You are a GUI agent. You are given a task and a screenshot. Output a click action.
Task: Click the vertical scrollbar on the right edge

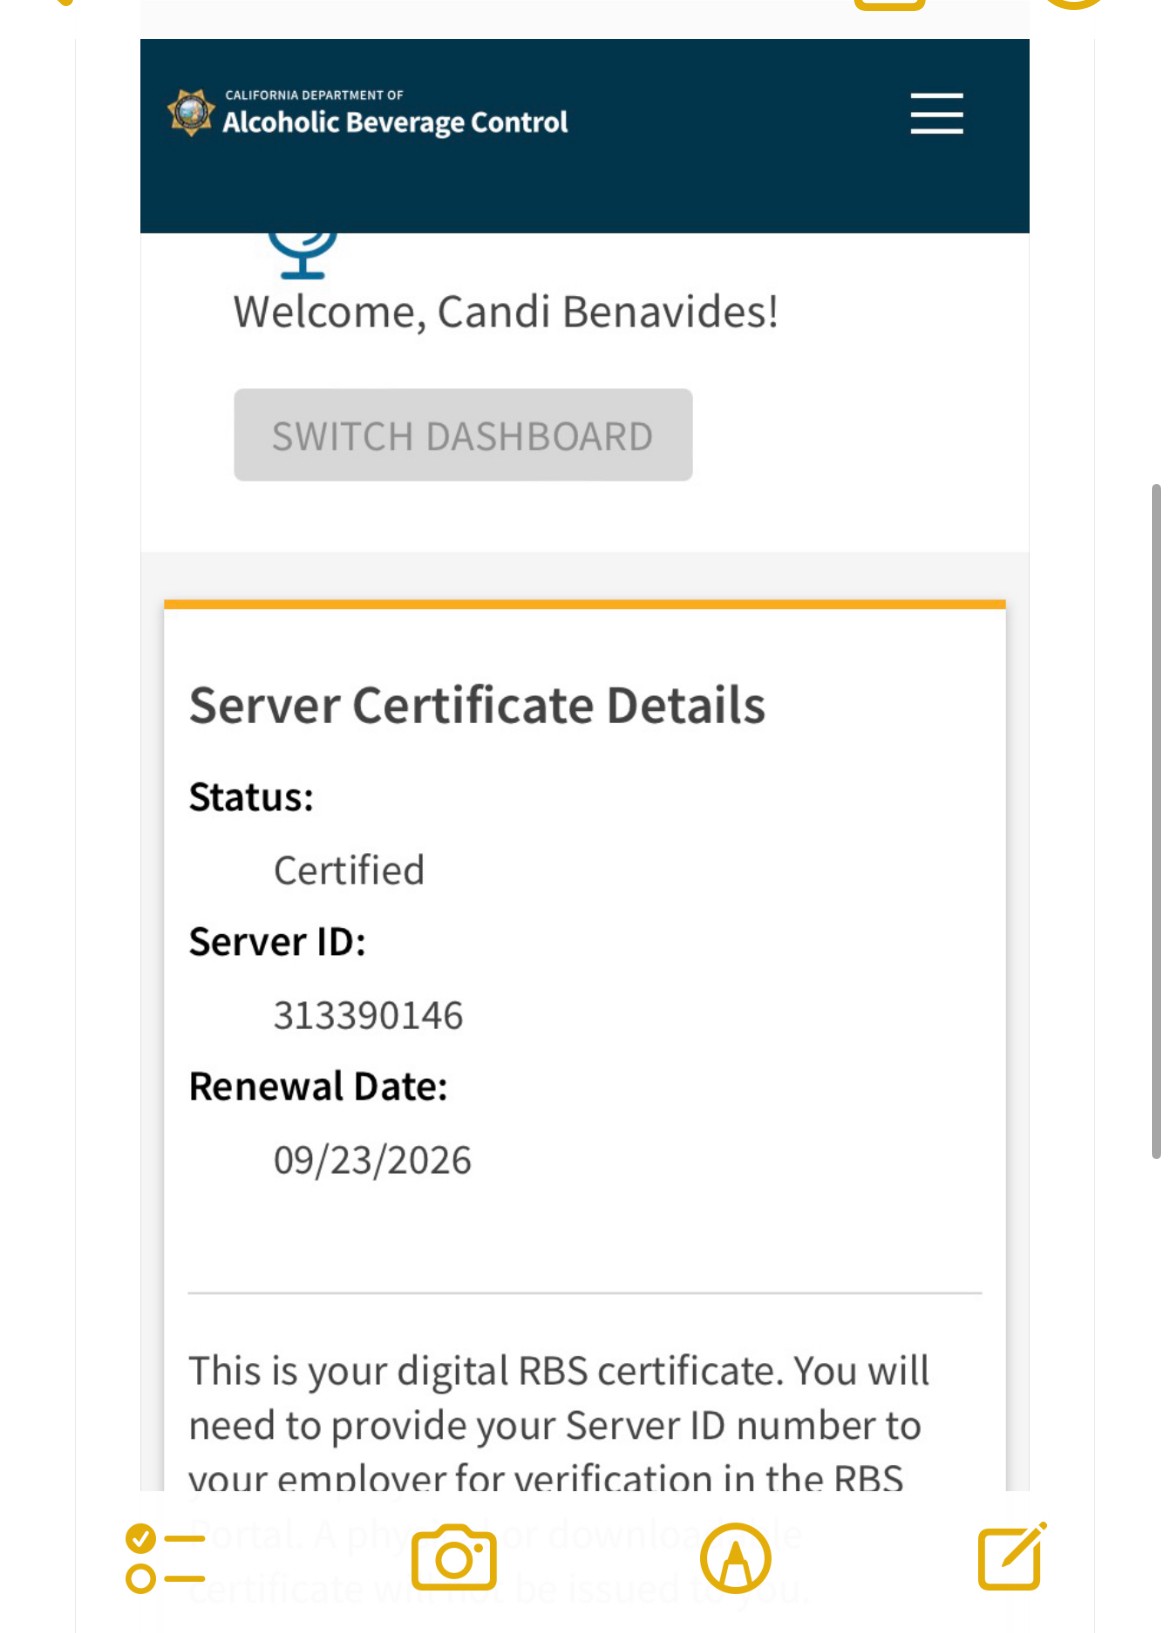pyautogui.click(x=1156, y=820)
